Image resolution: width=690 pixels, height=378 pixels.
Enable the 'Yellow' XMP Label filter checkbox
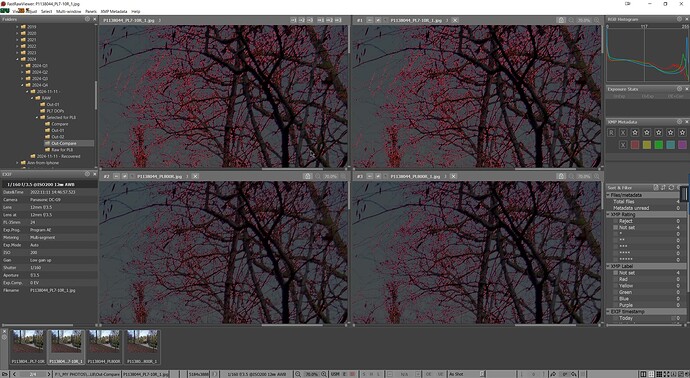coord(615,286)
